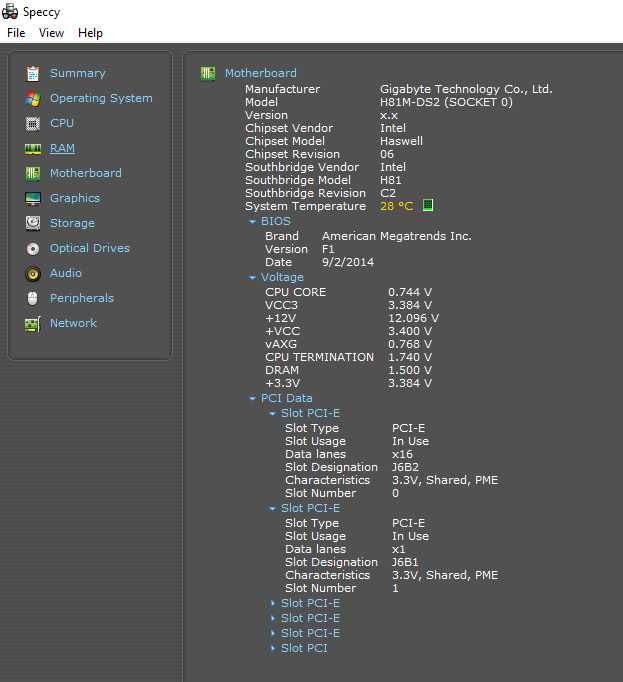
Task: Collapse the second Slot PCI-E with x1 lanes
Action: pos(272,508)
